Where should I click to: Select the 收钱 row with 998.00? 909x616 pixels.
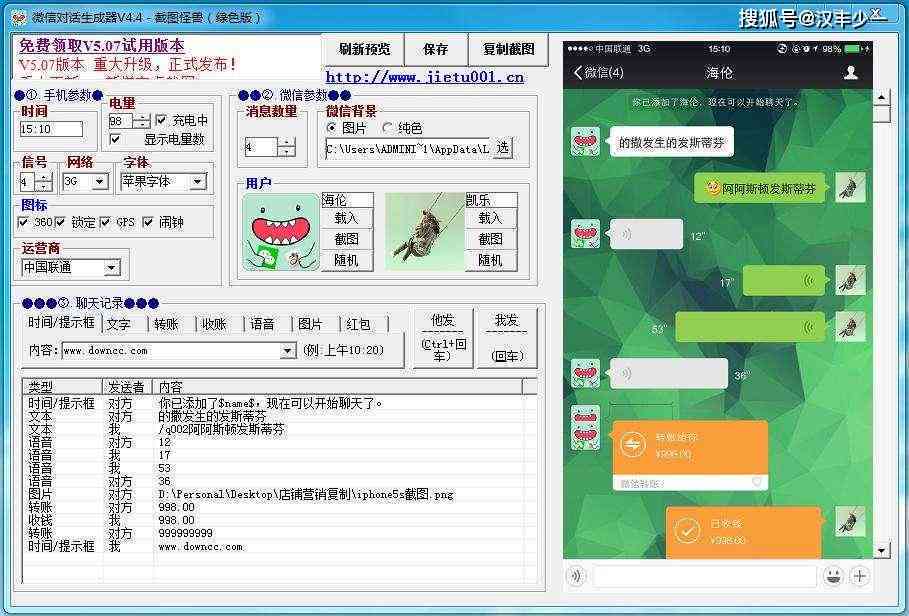280,520
